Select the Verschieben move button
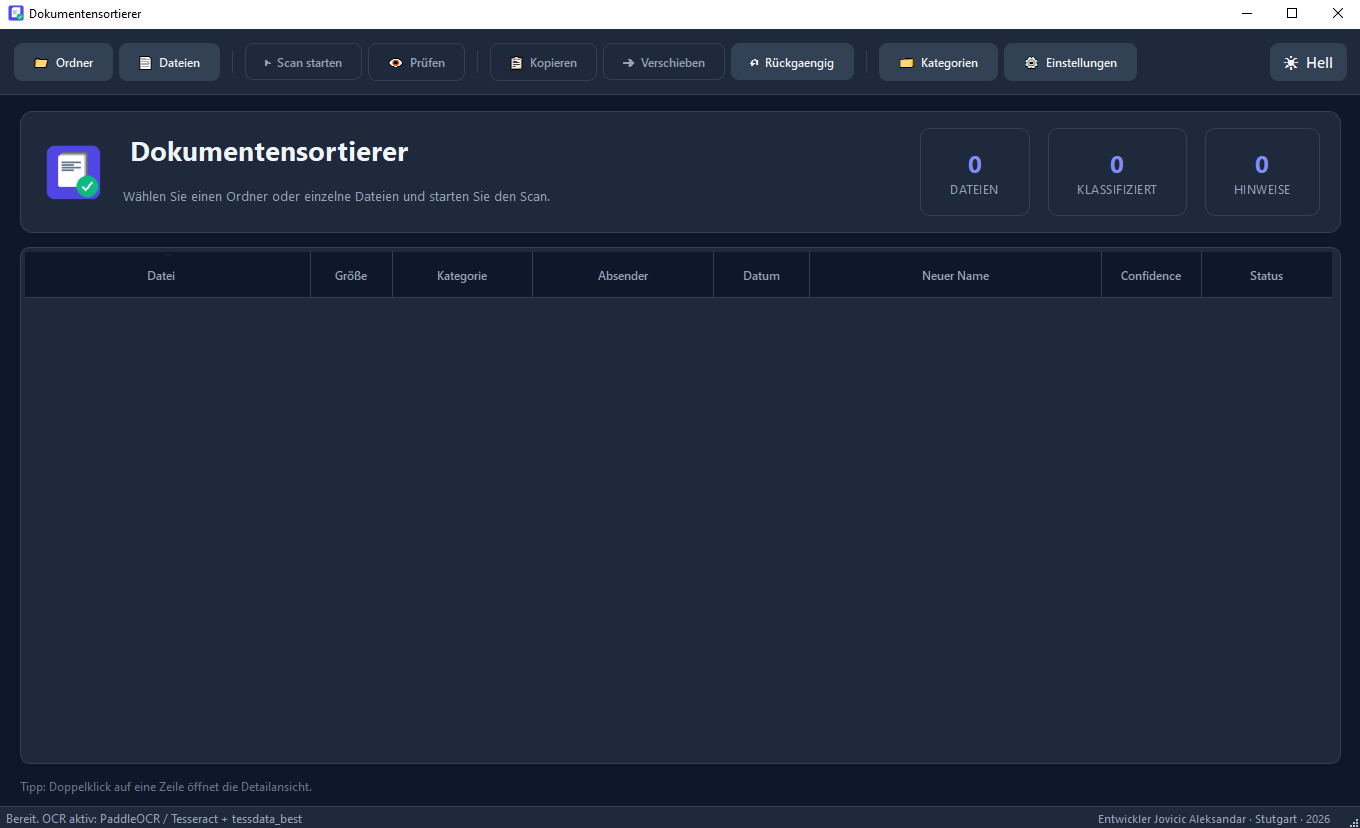Screen dimensions: 1360x828 coord(663,62)
